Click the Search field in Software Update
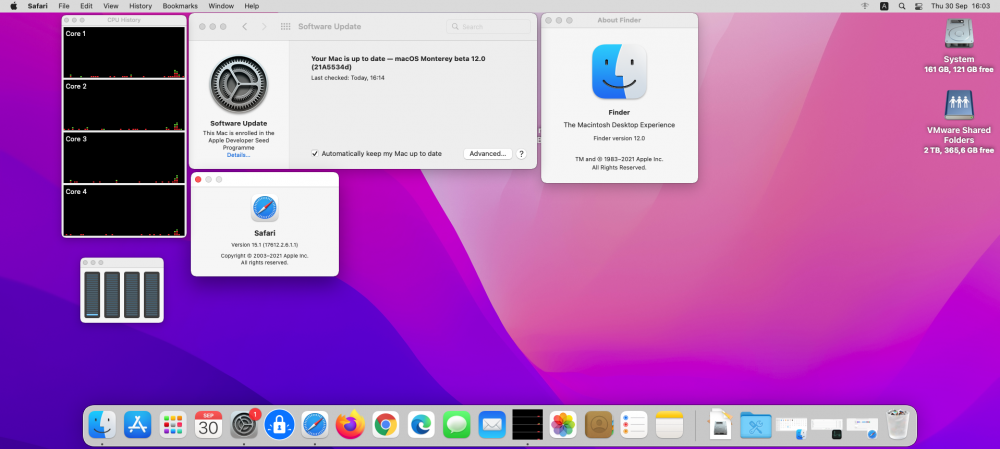1000x449 pixels. 489,27
